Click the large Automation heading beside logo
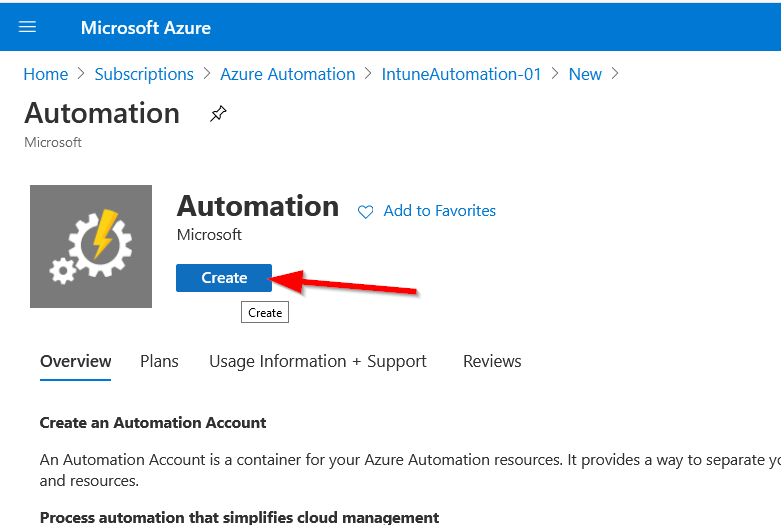This screenshot has width=781, height=525. [x=258, y=206]
